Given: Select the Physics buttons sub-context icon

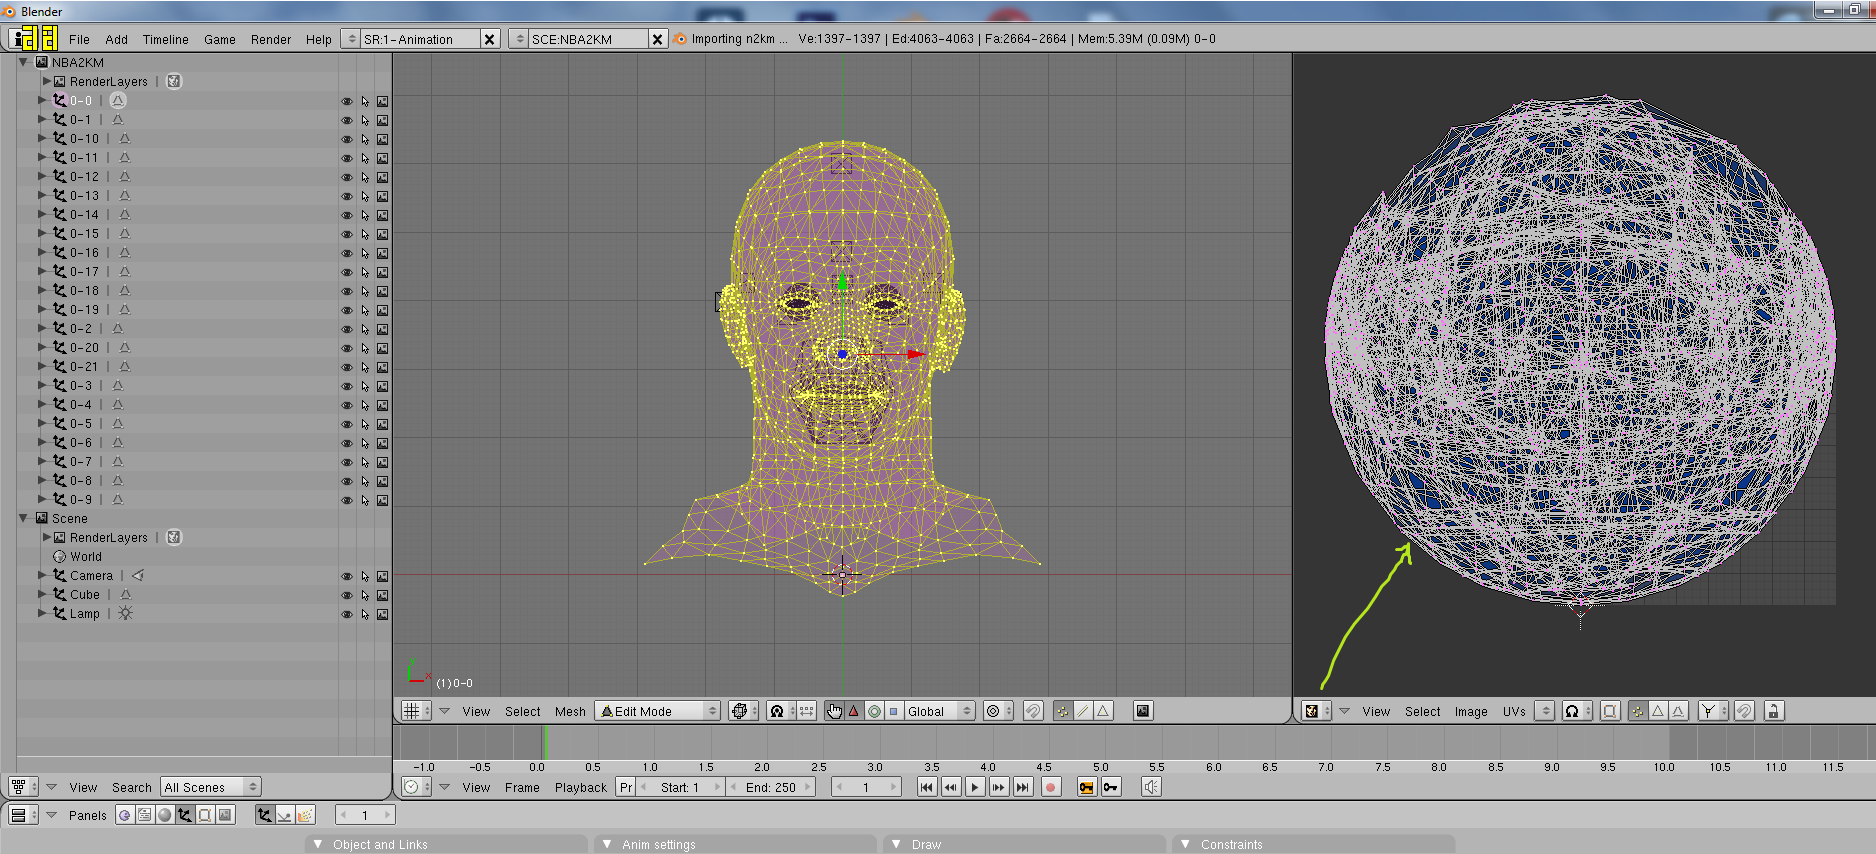Looking at the screenshot, I should coord(285,815).
